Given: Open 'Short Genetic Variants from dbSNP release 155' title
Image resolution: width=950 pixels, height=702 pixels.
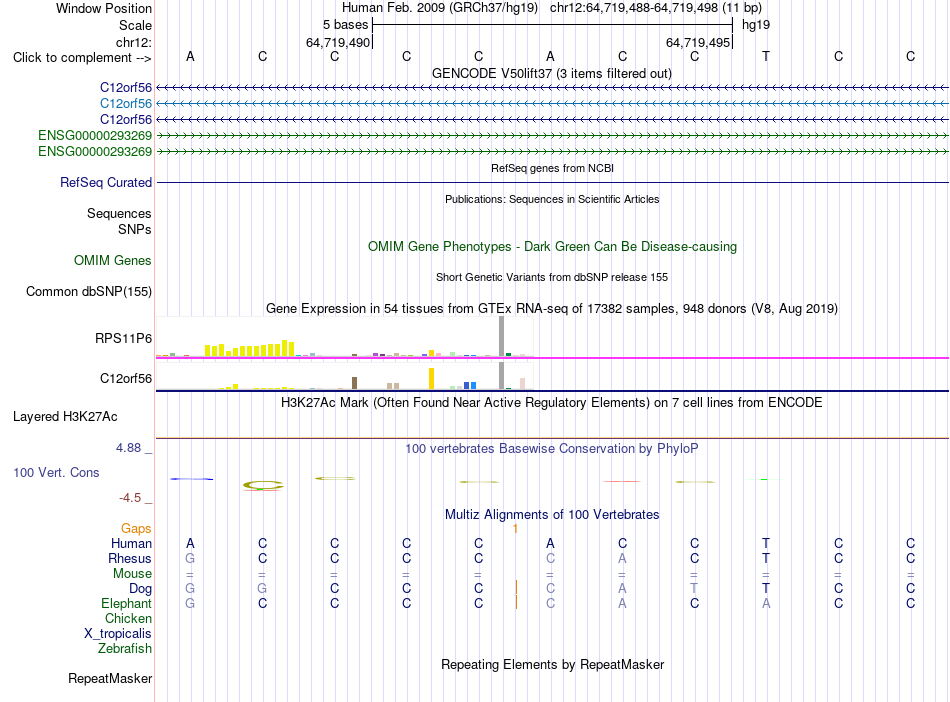Looking at the screenshot, I should click(x=551, y=277).
